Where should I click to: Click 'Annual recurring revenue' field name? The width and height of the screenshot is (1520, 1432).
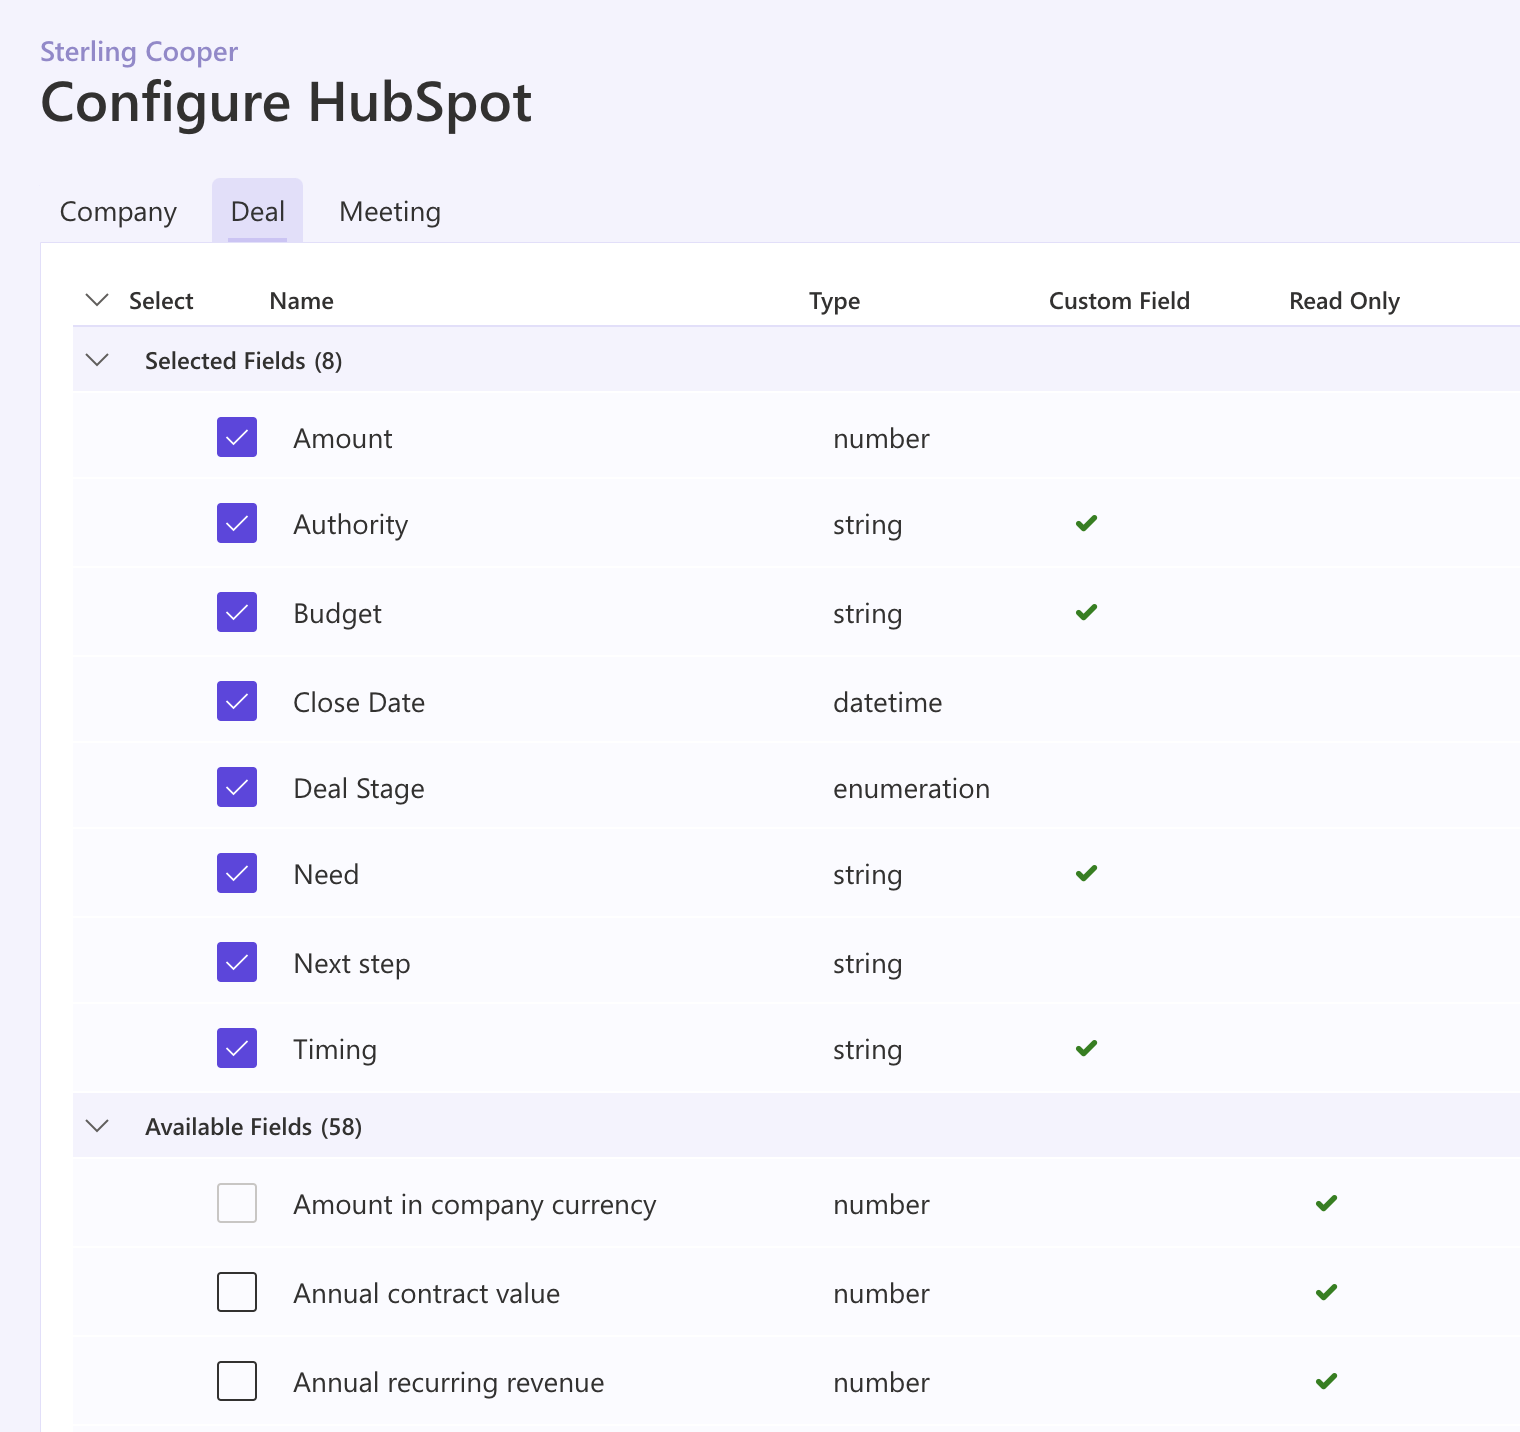449,1383
